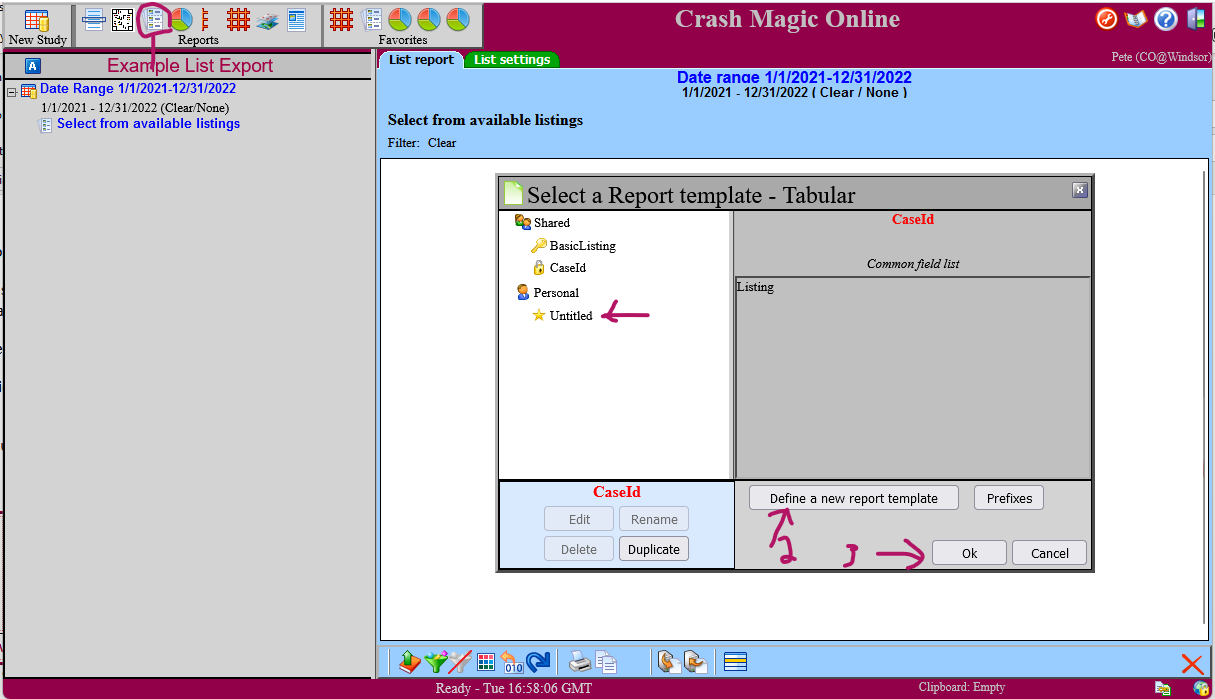The width and height of the screenshot is (1215, 699).
Task: Click the Common field list label
Action: click(x=913, y=264)
